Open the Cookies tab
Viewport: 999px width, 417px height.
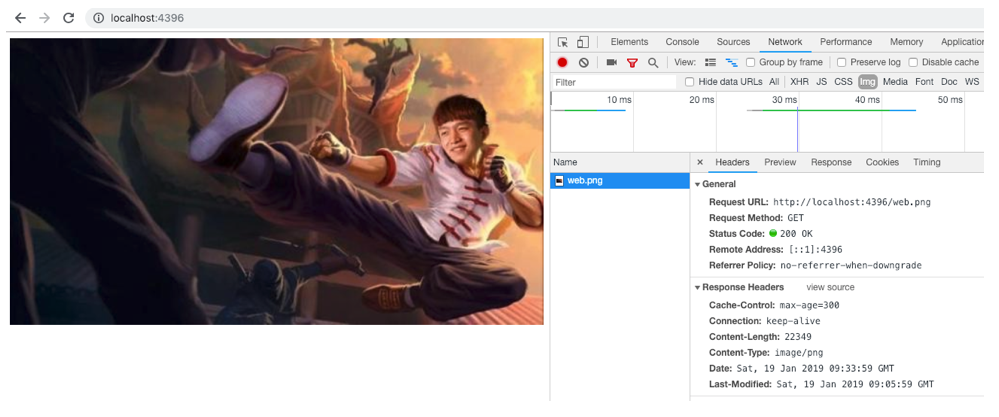coord(882,162)
